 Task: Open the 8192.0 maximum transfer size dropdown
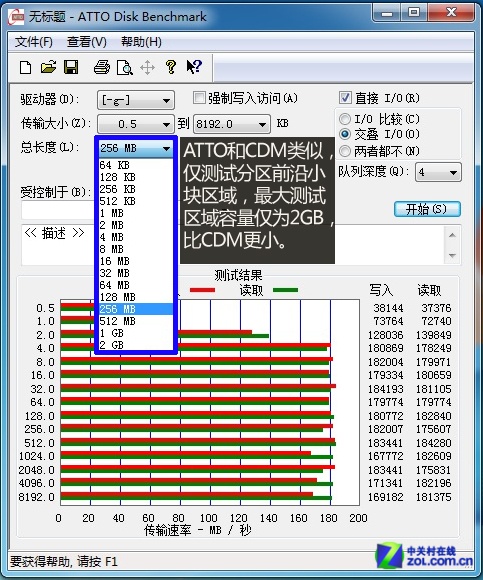[231, 124]
